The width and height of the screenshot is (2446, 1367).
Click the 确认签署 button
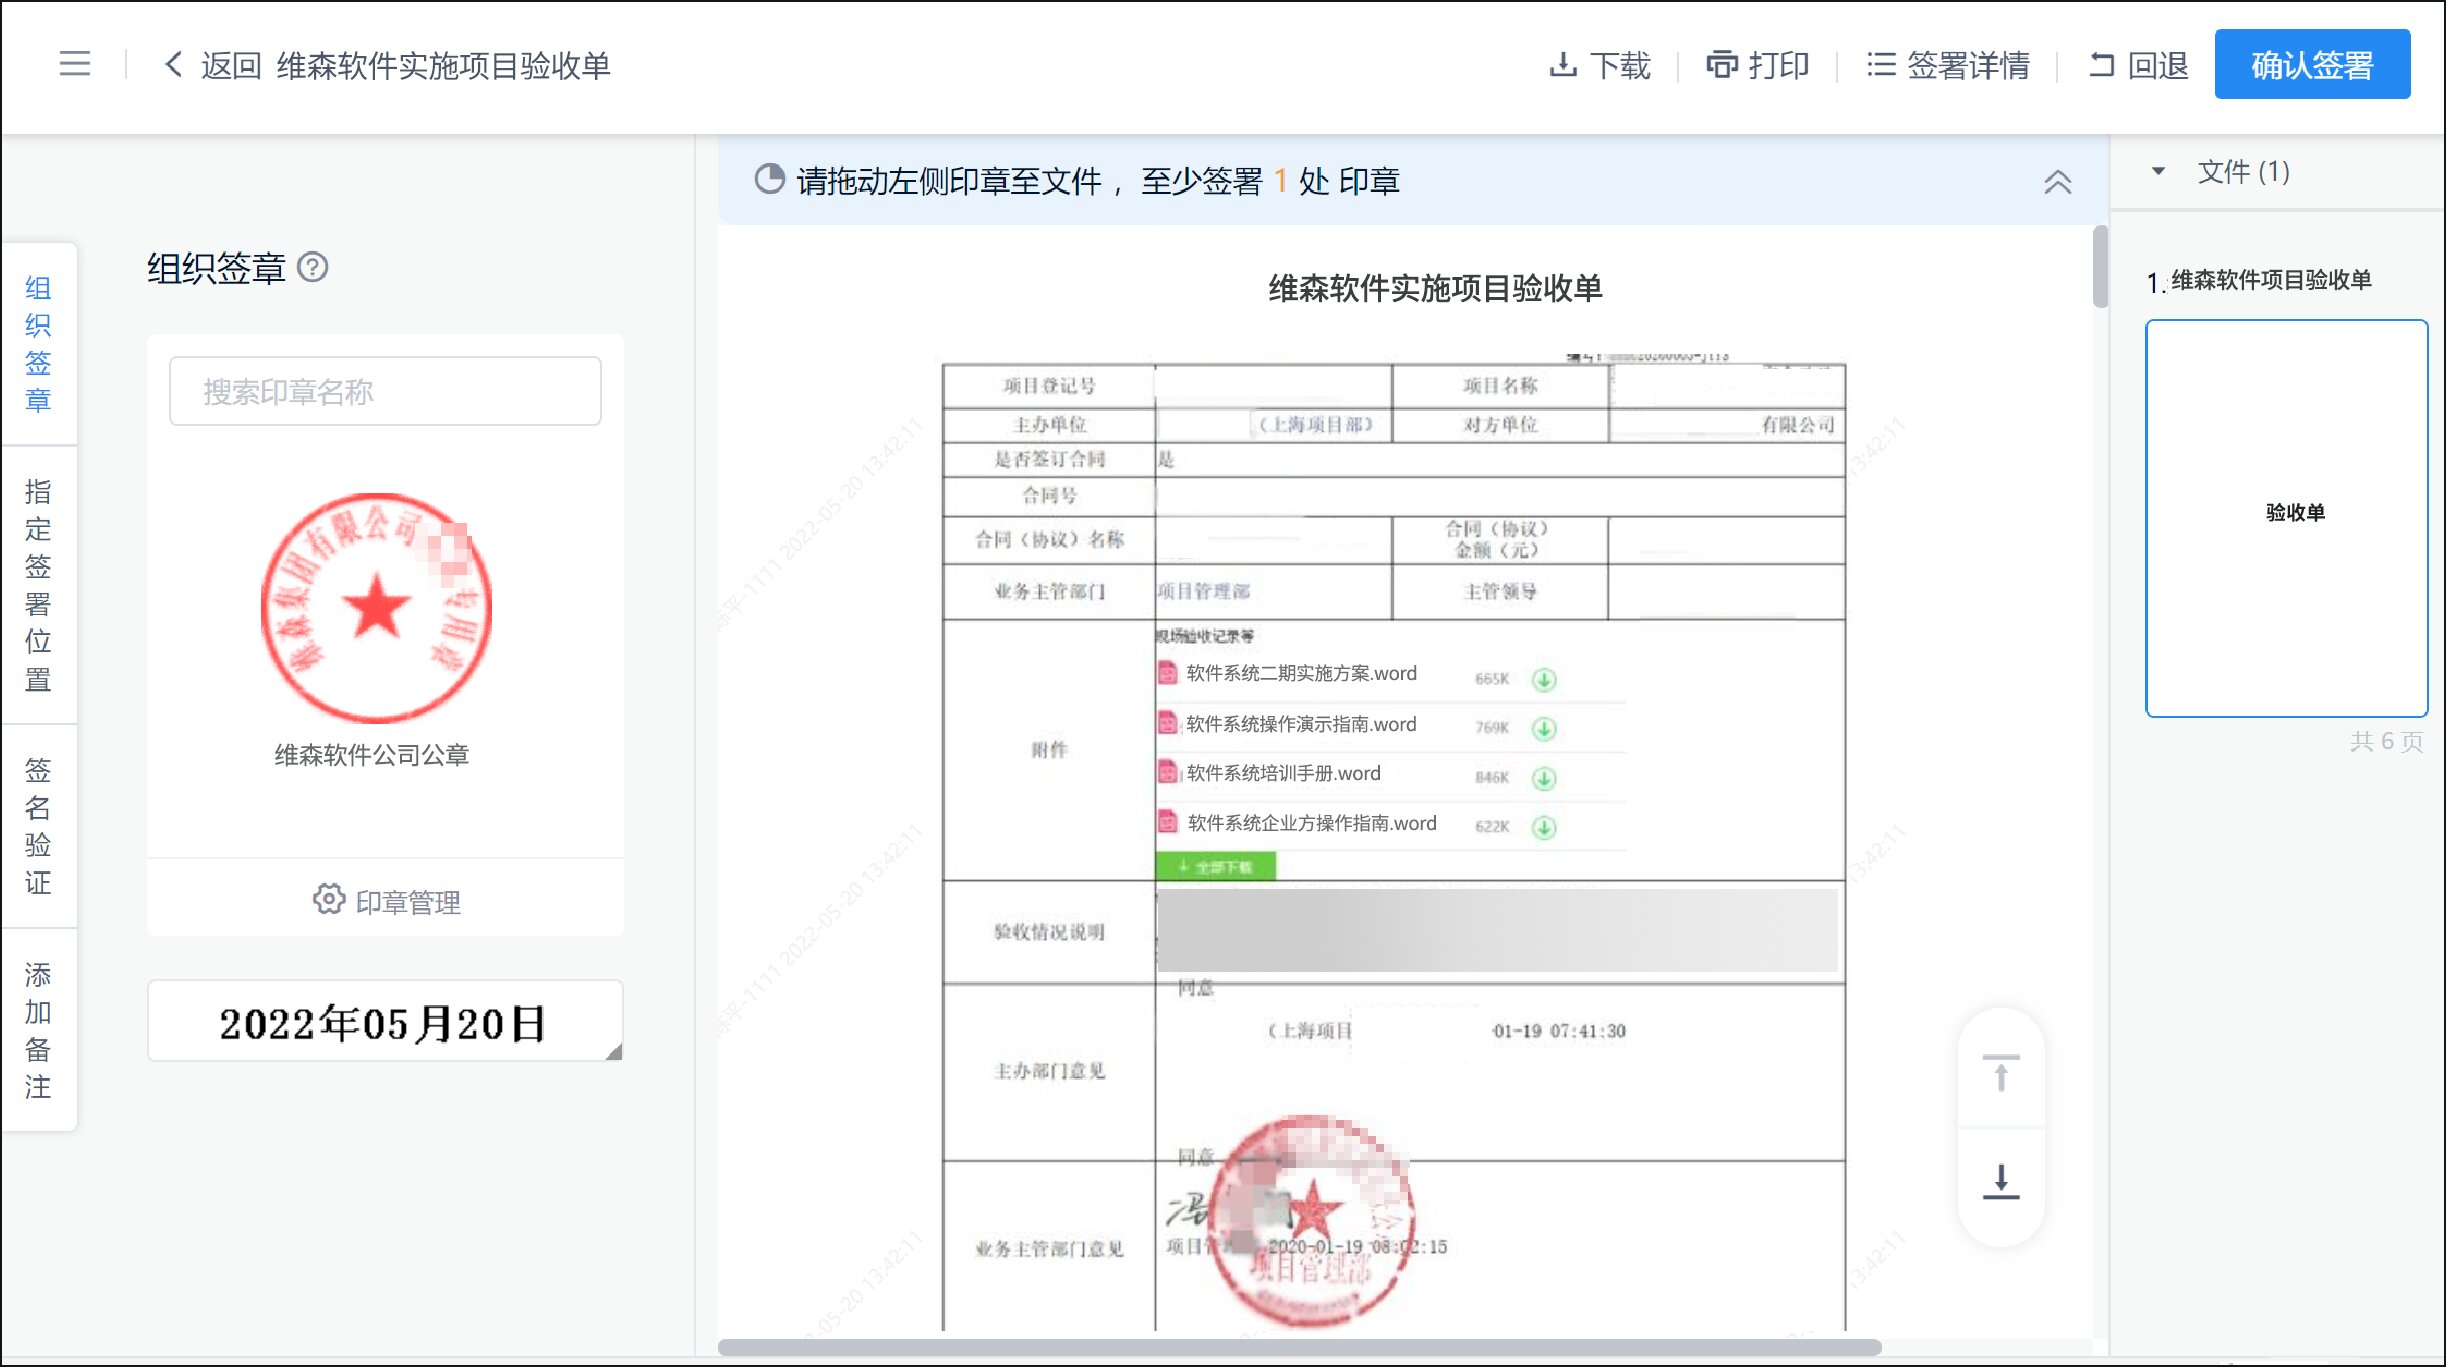click(x=2312, y=63)
